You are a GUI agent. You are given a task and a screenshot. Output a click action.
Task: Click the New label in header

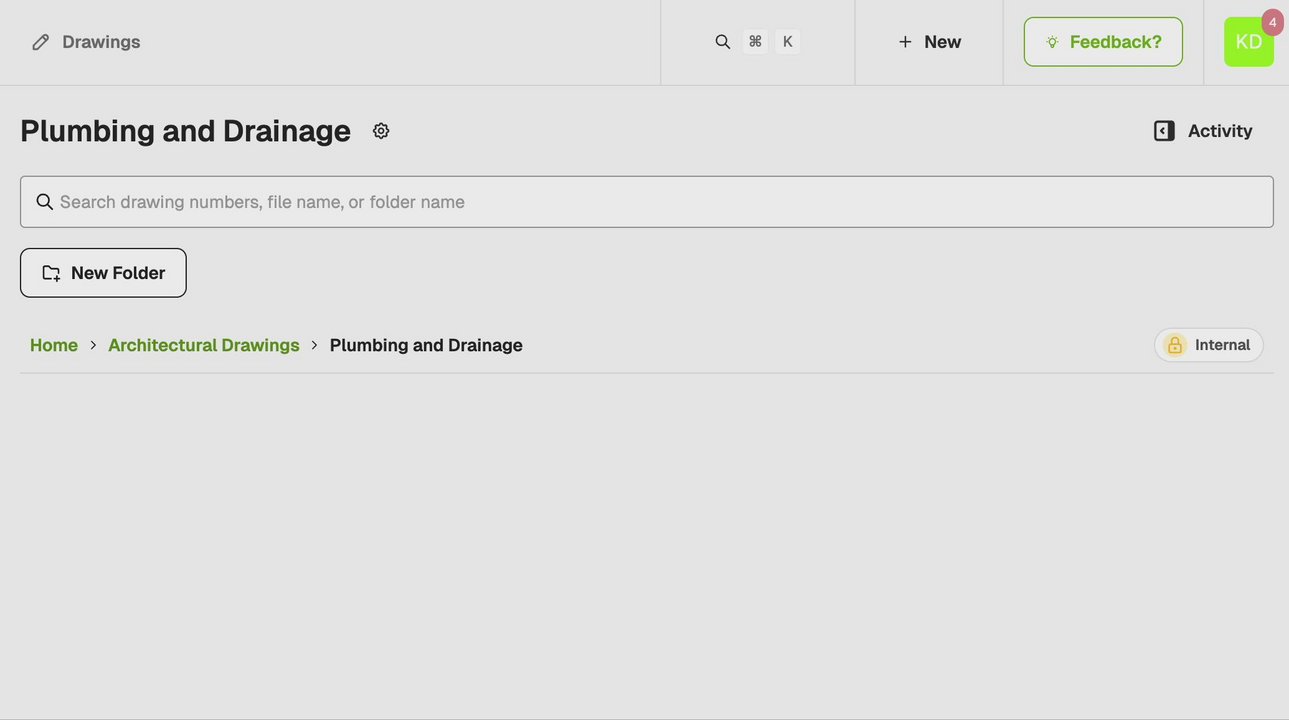pos(942,42)
